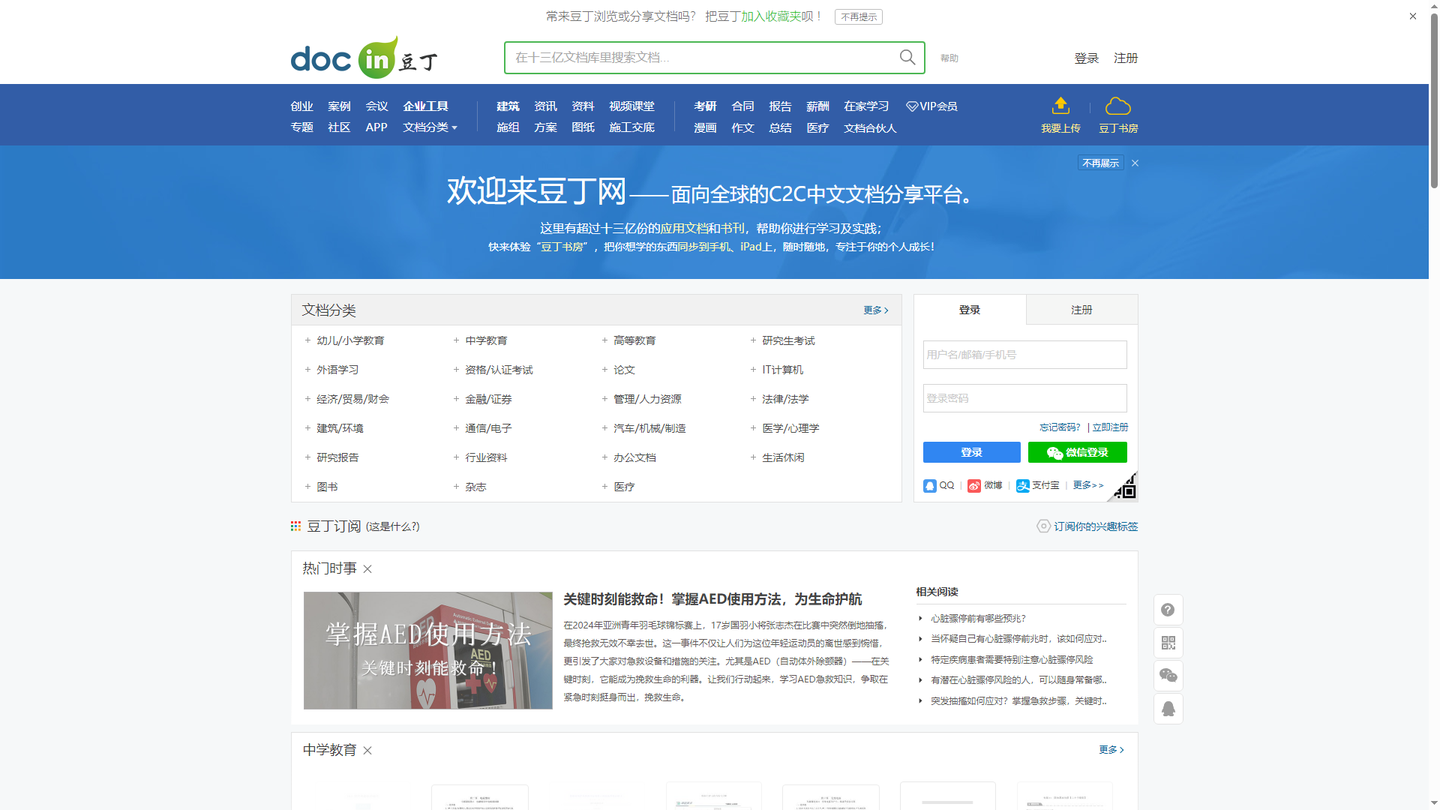Expand the 法律/法学 category
The height and width of the screenshot is (810, 1440).
point(753,399)
